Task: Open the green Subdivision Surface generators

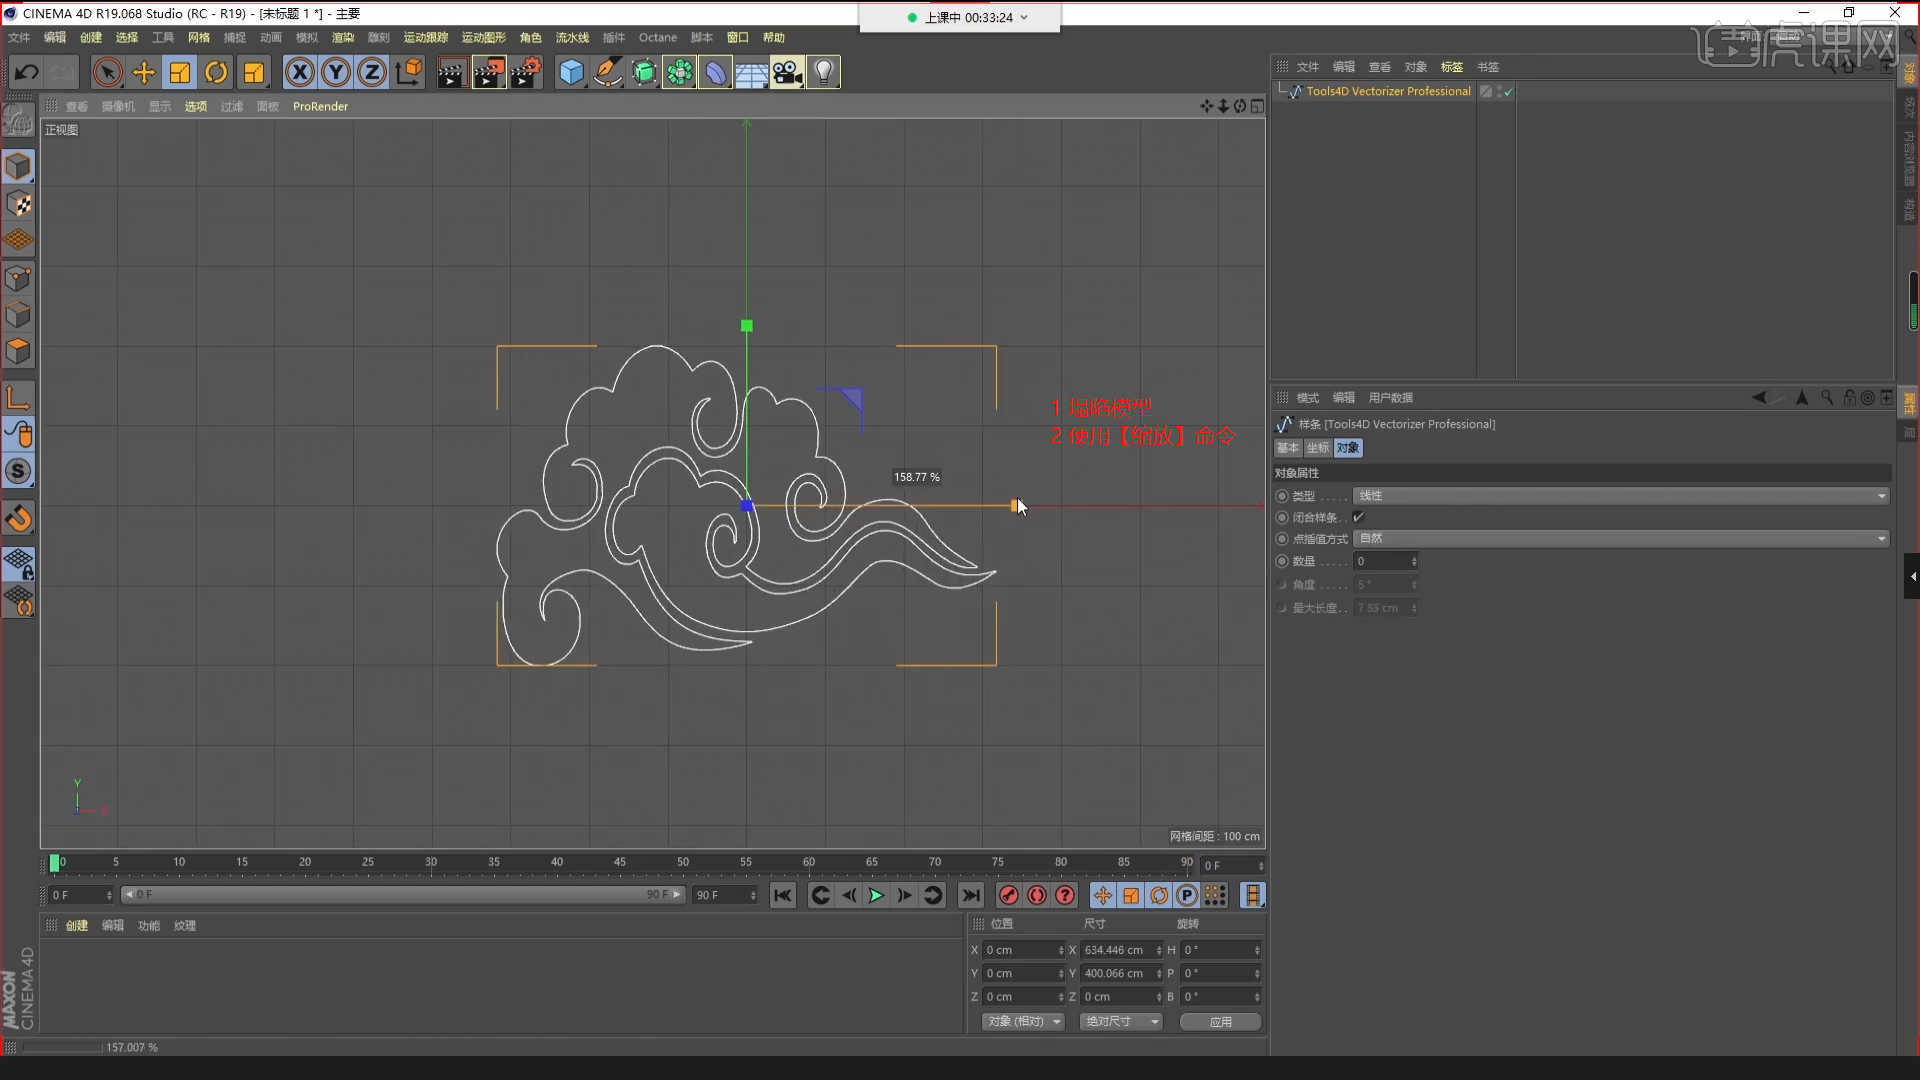Action: (x=644, y=72)
